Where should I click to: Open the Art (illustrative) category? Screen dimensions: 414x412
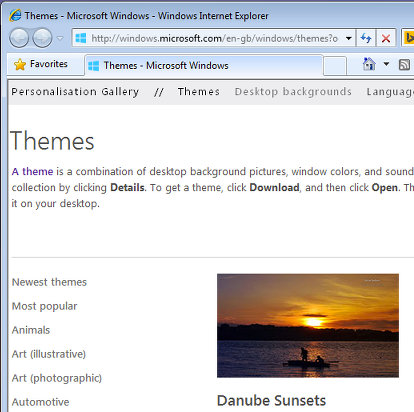[x=49, y=354]
